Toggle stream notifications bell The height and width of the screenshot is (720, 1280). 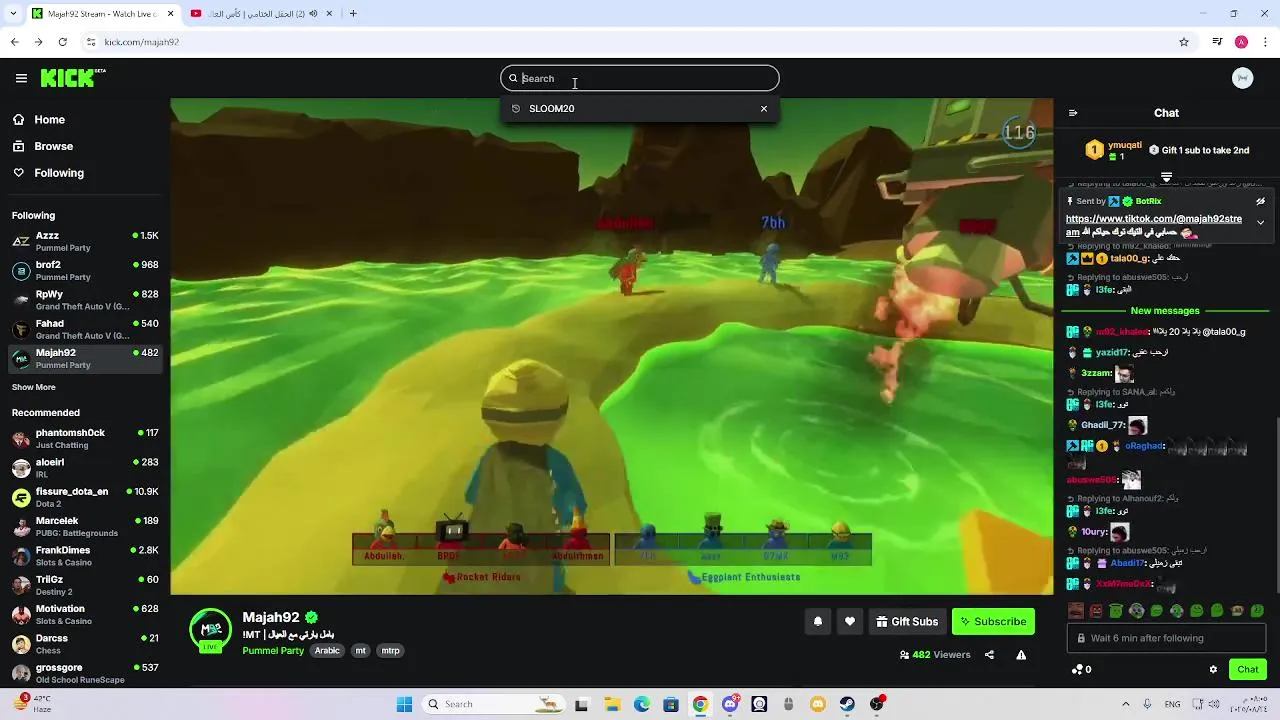tap(817, 621)
